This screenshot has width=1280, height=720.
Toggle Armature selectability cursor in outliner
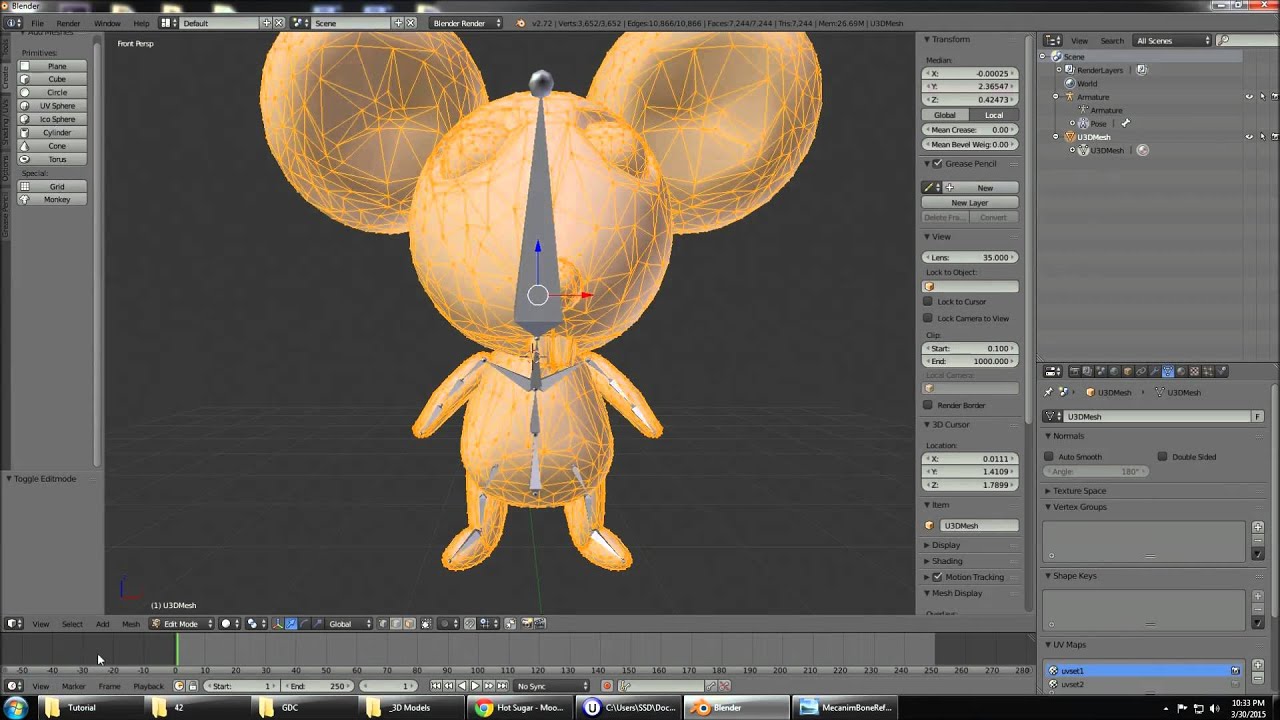[1262, 97]
